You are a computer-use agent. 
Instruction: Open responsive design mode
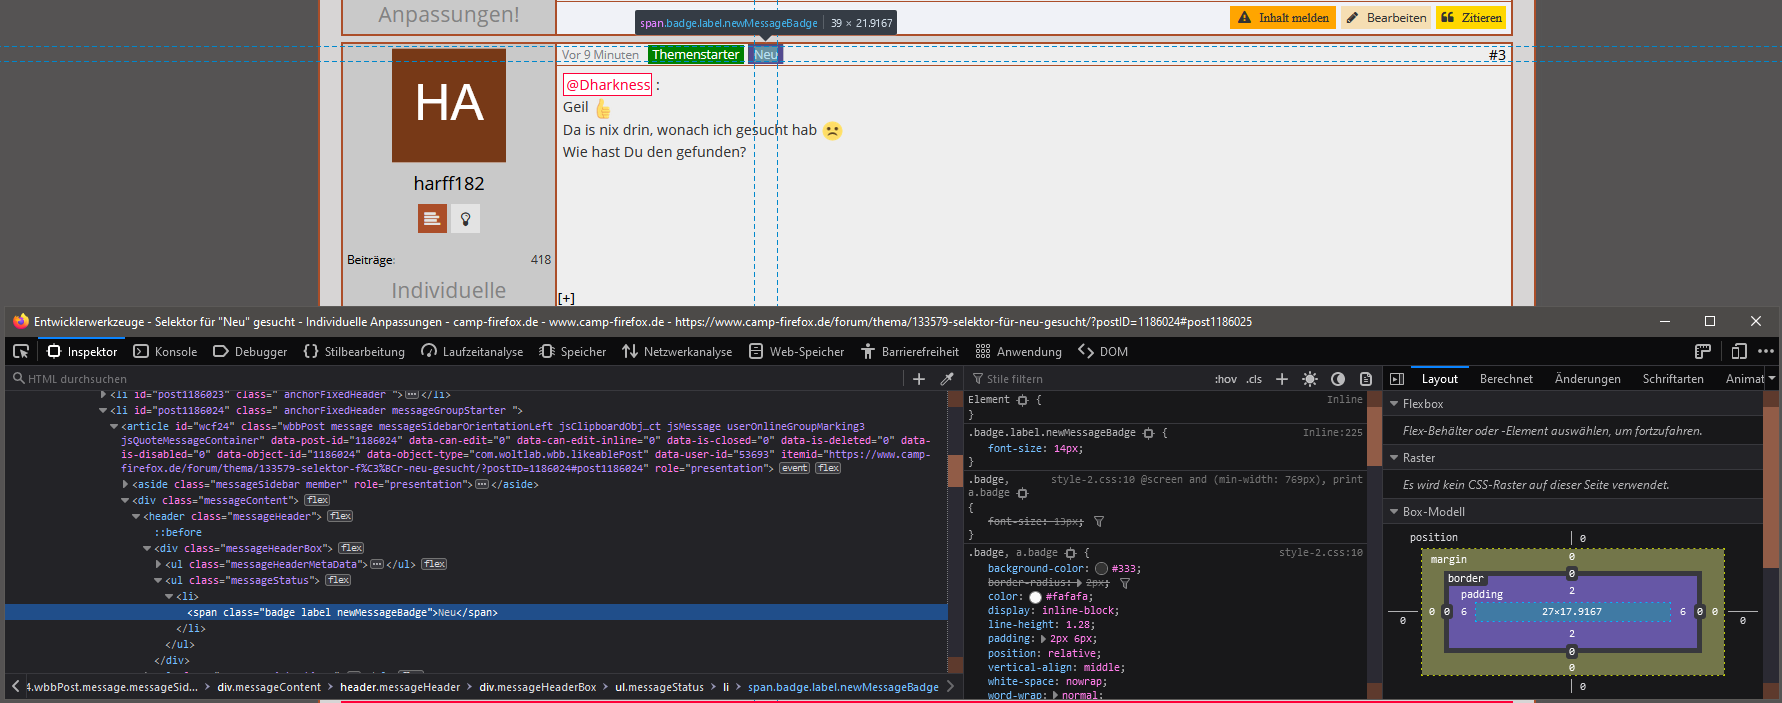point(1739,351)
